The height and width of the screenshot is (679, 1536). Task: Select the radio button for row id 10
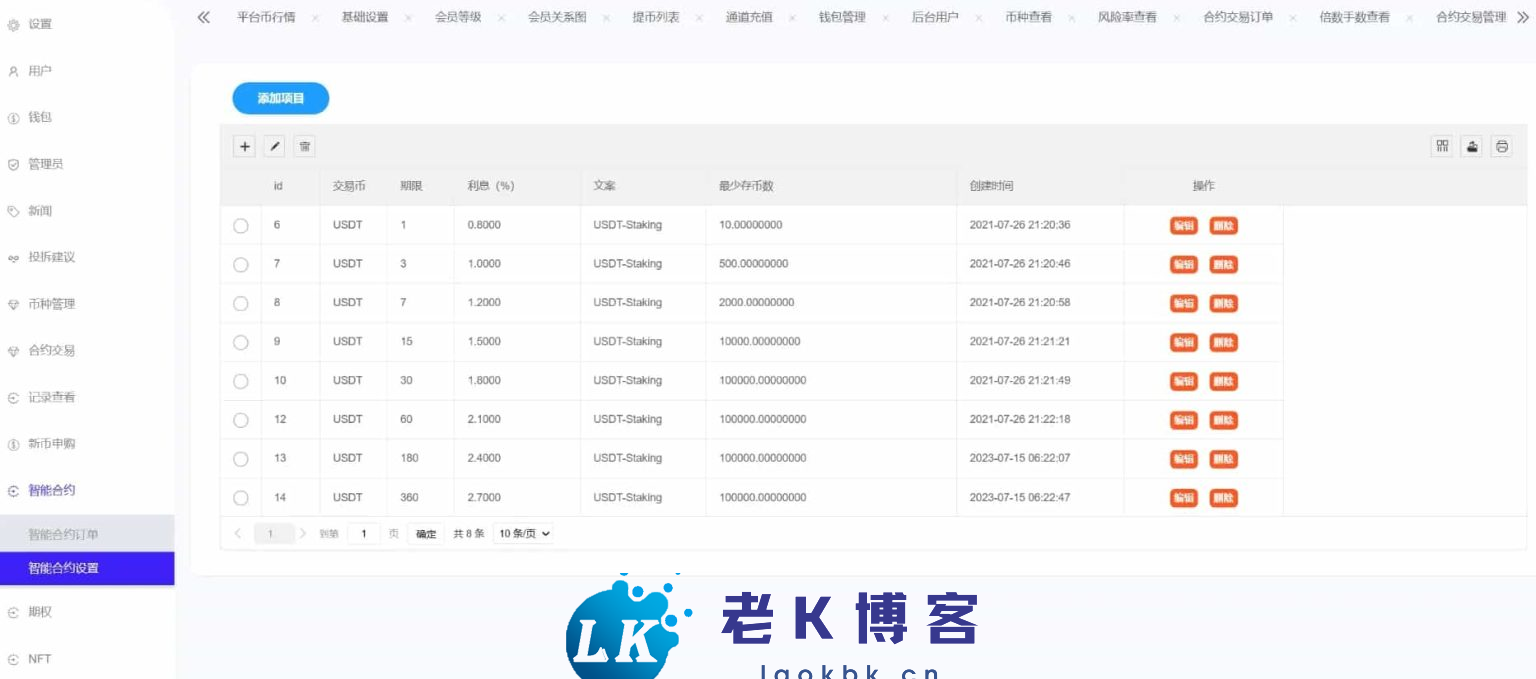[x=241, y=381]
